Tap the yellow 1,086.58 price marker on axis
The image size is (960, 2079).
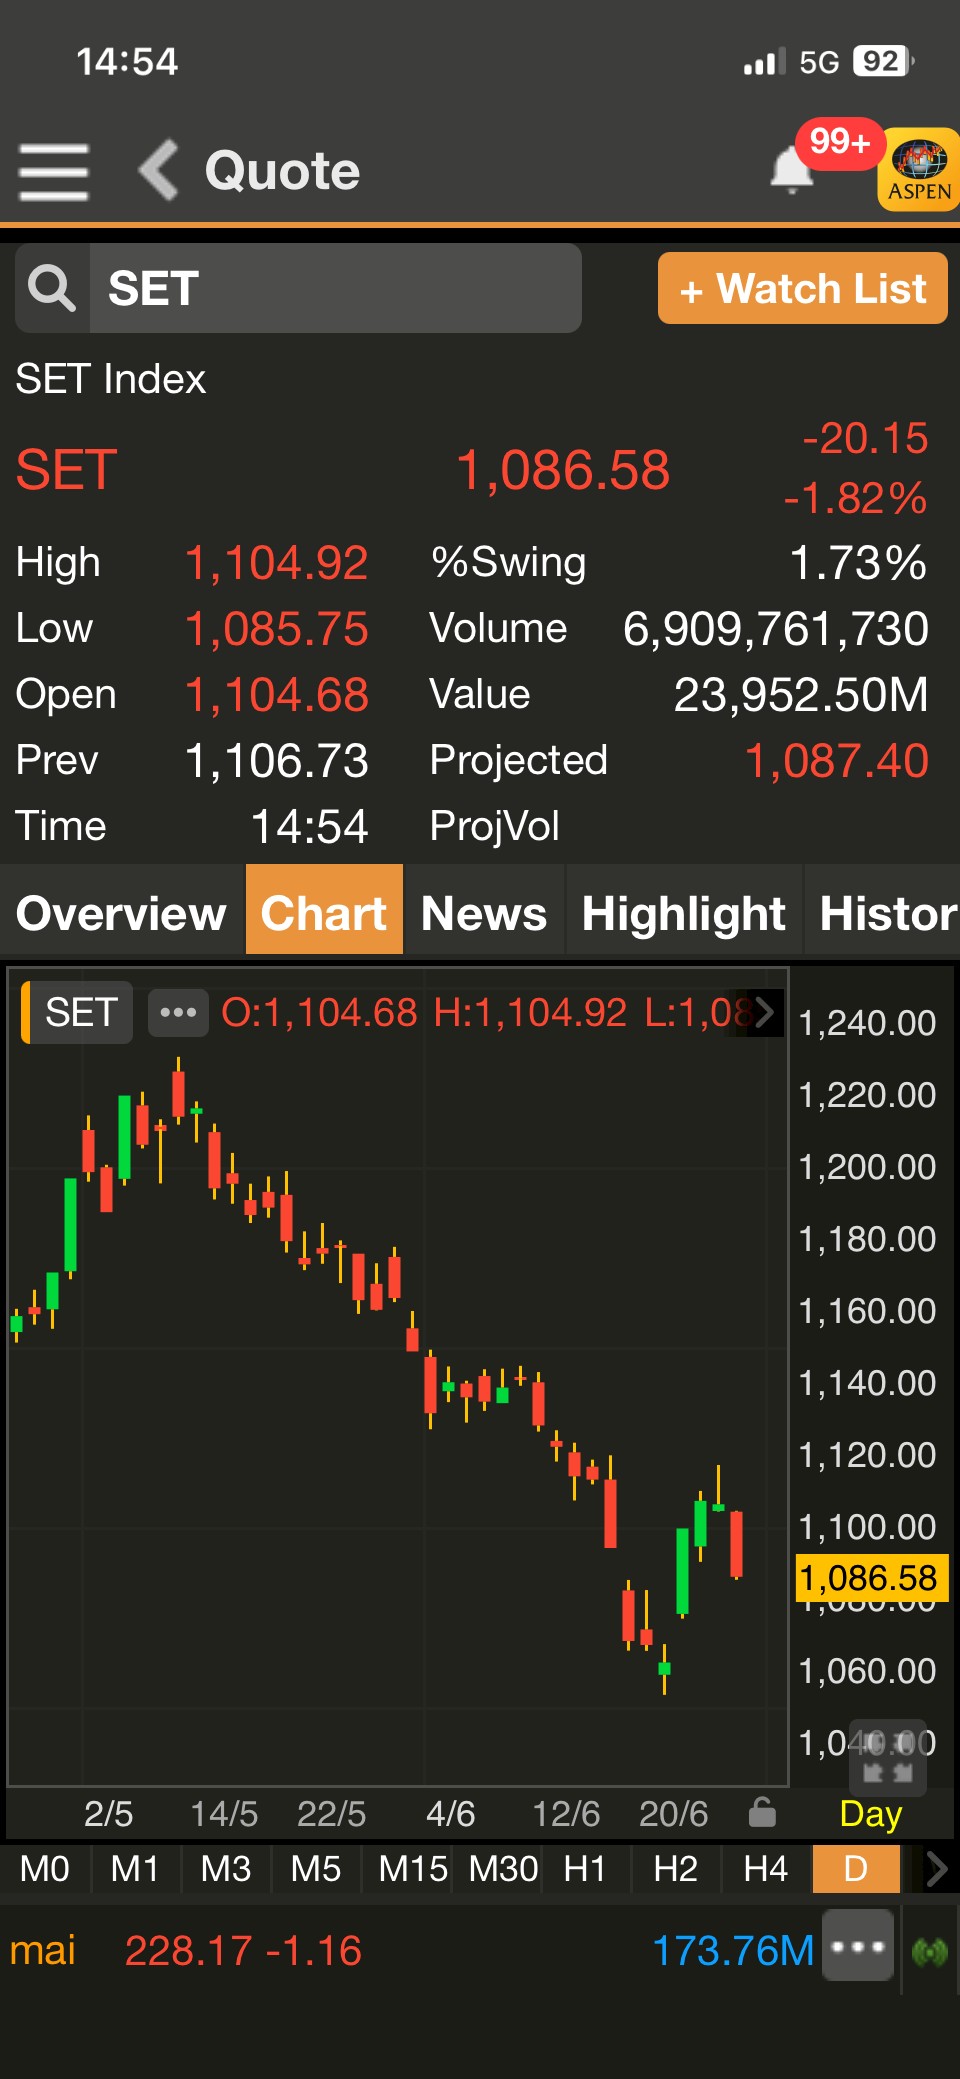pyautogui.click(x=870, y=1578)
